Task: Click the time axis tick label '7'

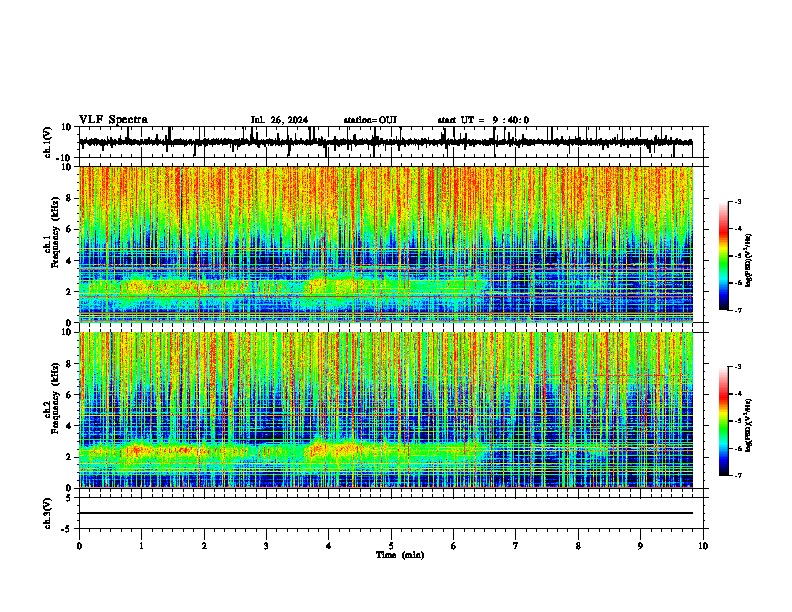Action: pyautogui.click(x=516, y=546)
